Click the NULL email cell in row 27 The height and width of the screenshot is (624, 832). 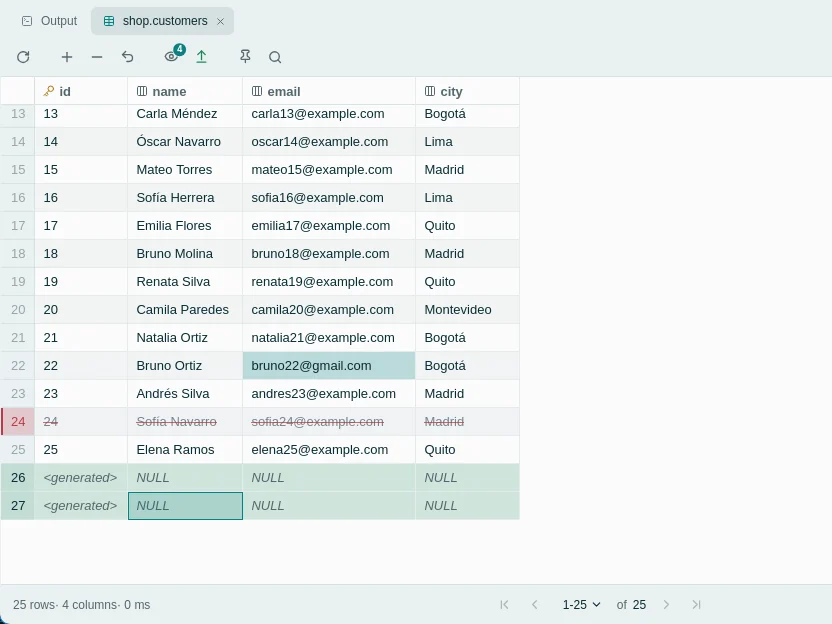[x=329, y=506]
